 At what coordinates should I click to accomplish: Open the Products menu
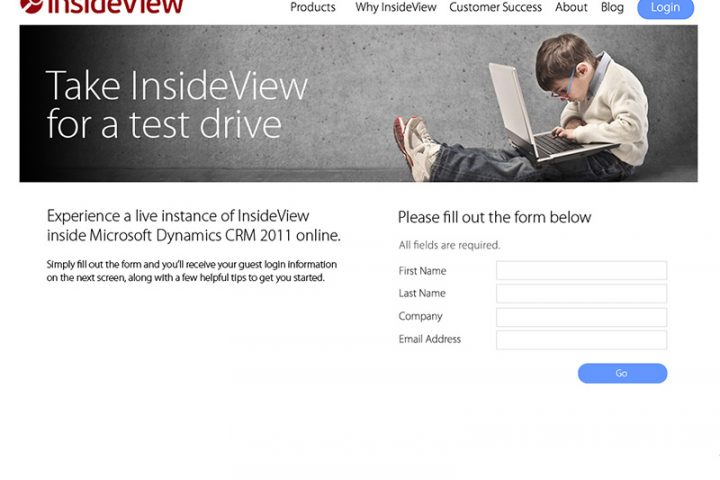coord(313,7)
